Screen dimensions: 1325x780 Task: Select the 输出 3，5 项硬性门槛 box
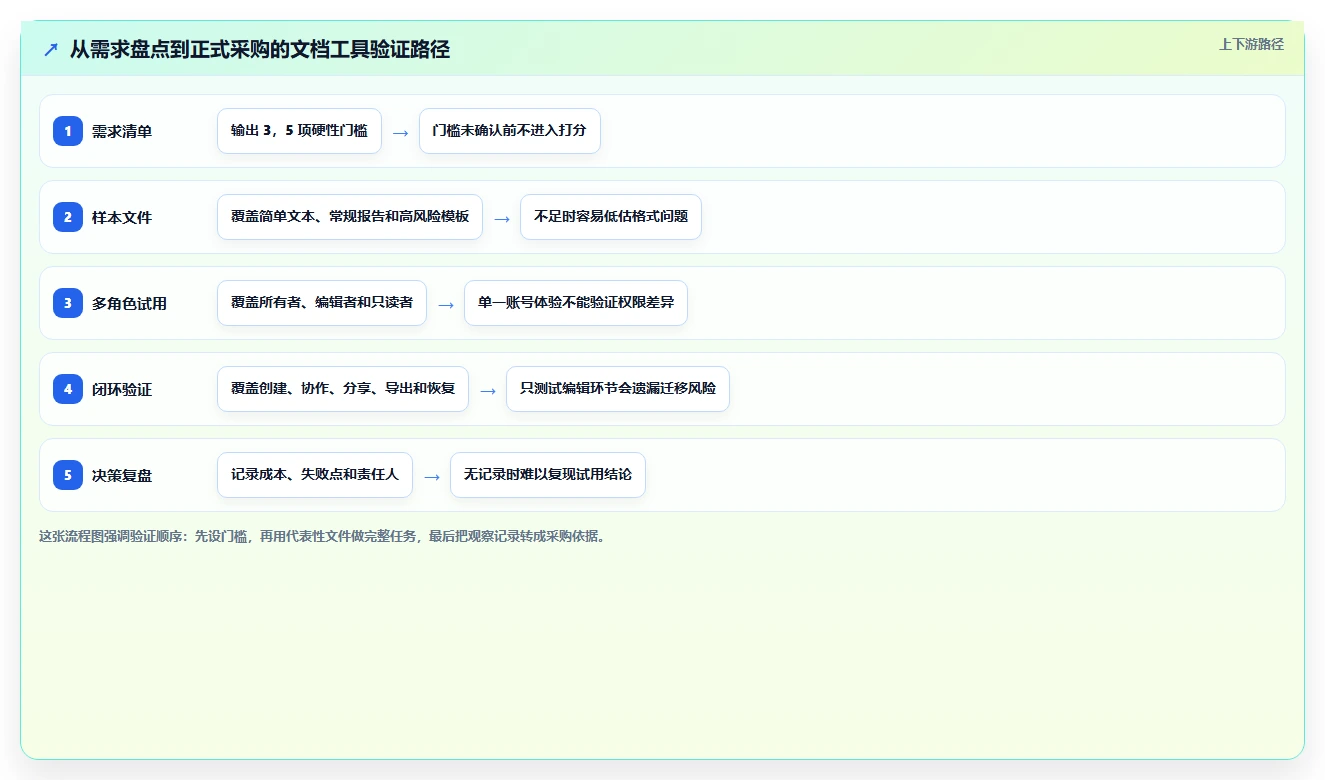click(299, 131)
